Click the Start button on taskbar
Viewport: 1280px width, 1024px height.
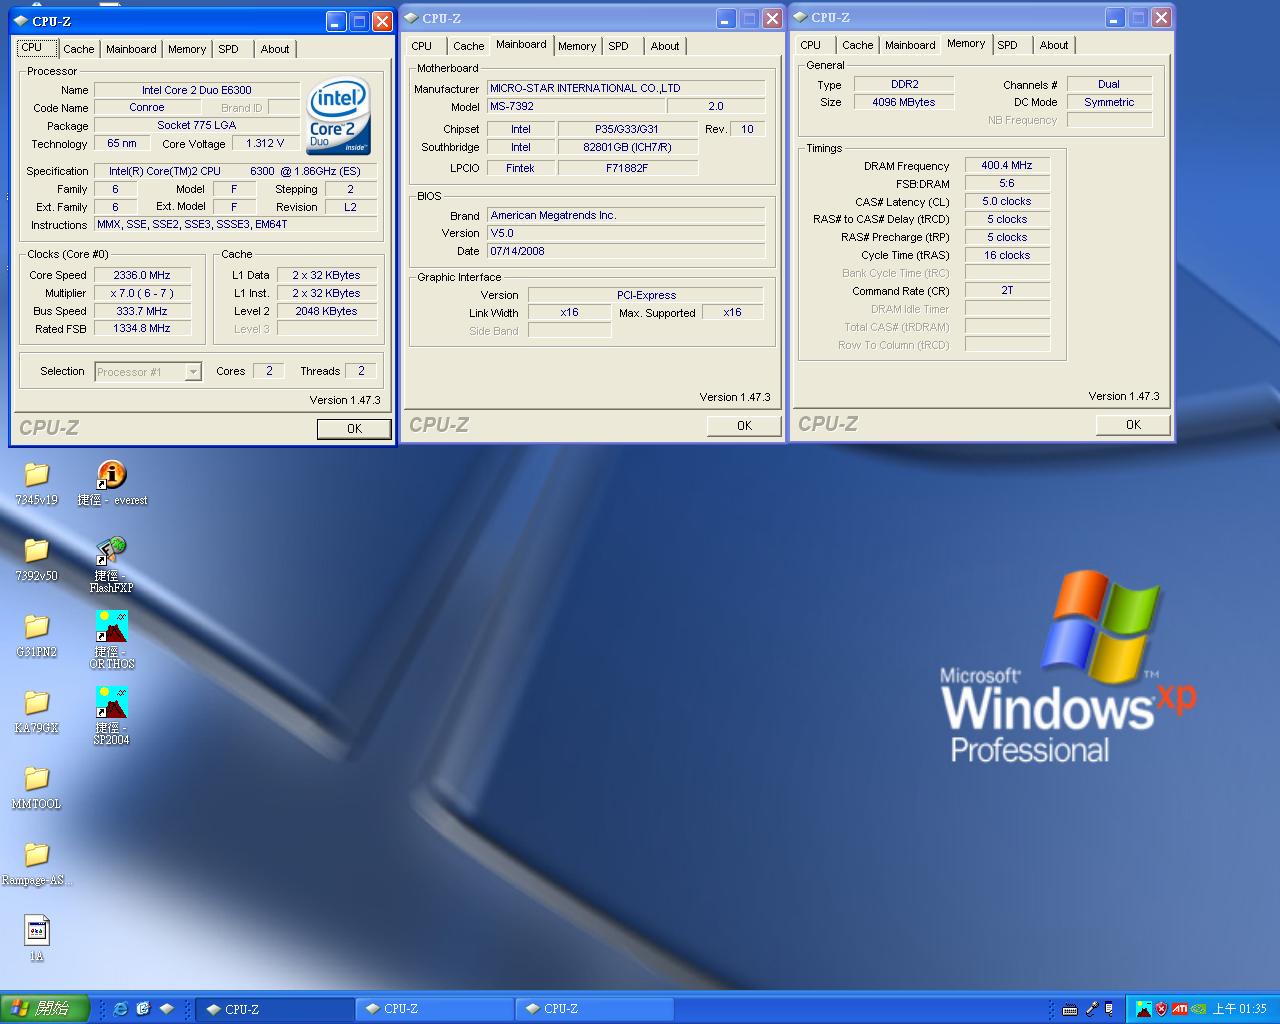(45, 1009)
